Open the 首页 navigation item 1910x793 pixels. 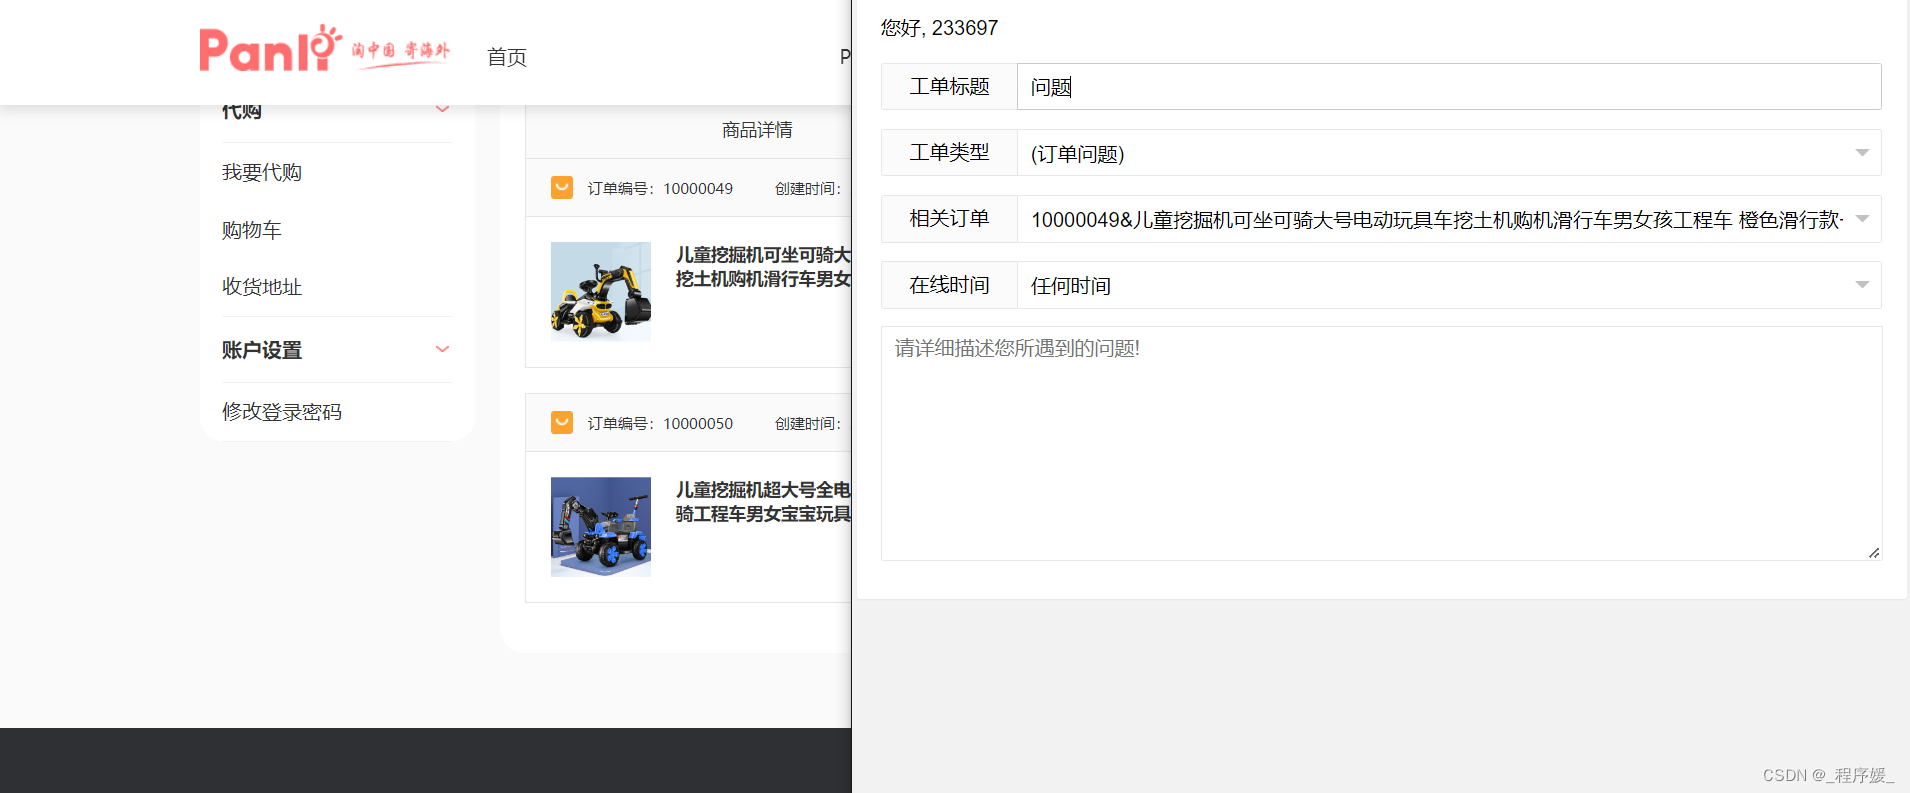tap(507, 57)
